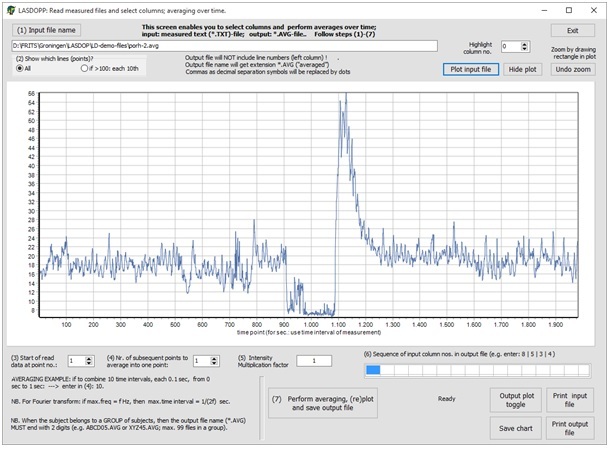This screenshot has height=451, width=613.
Task: Click the x-axis label '1.000'
Action: (311, 324)
